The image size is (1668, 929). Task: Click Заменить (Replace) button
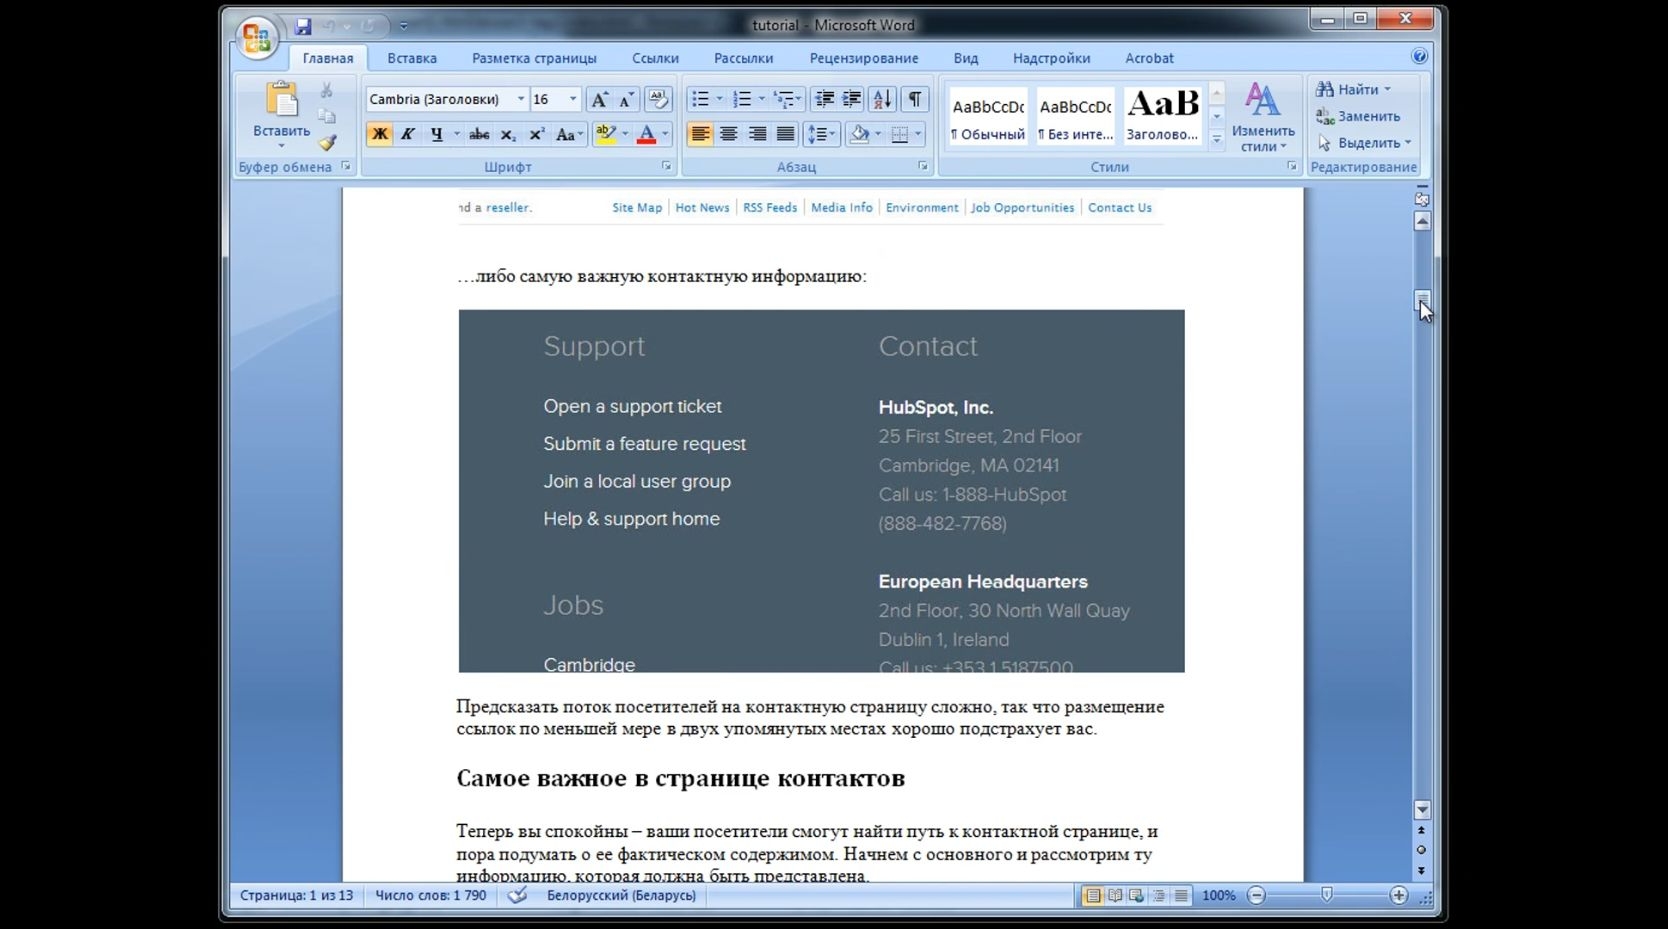1358,116
